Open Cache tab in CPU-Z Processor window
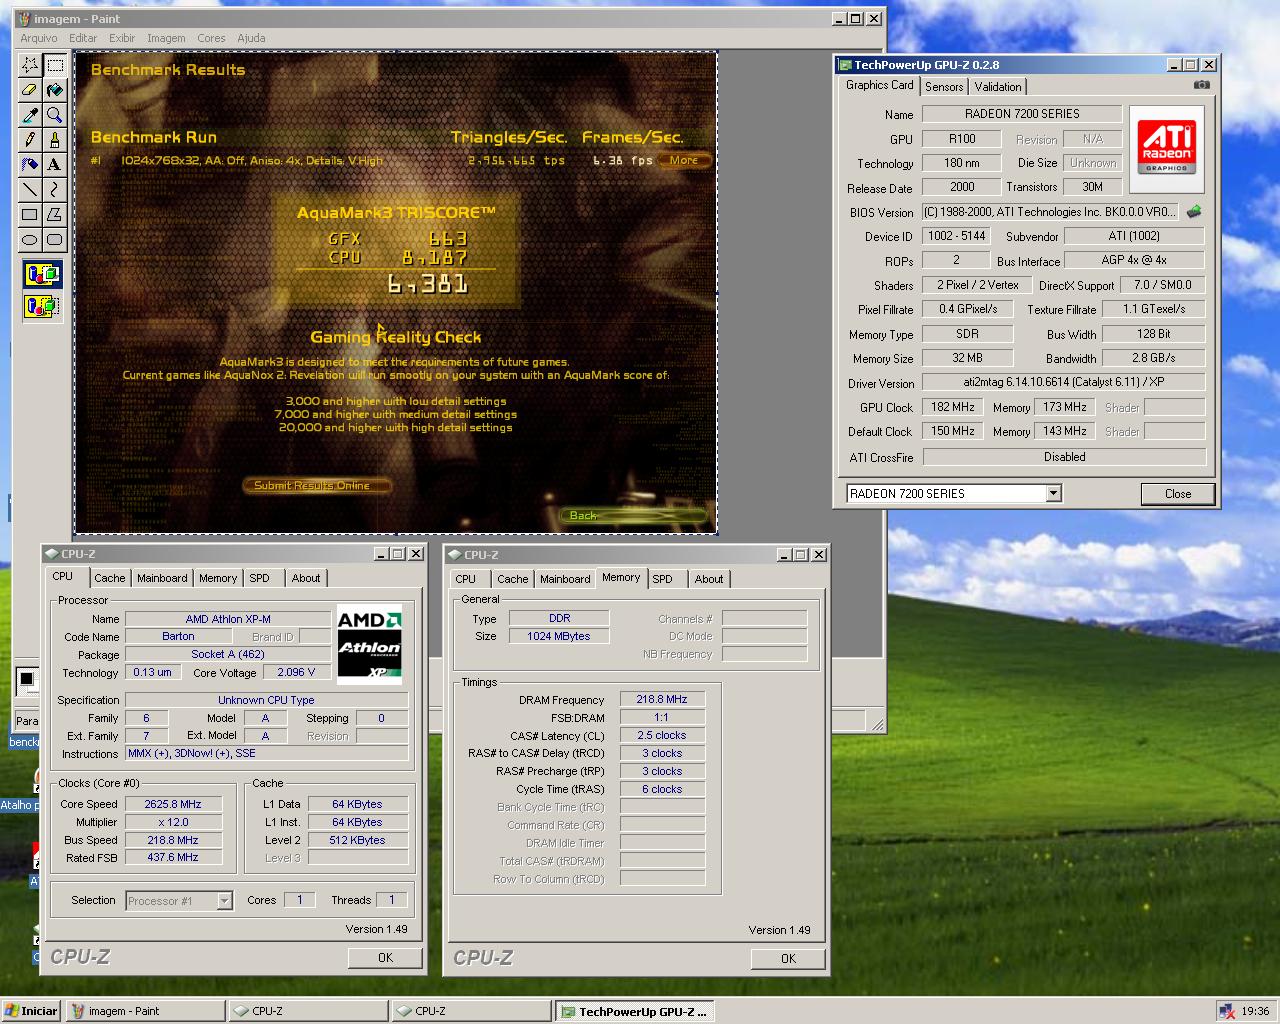The image size is (1280, 1024). (x=110, y=578)
